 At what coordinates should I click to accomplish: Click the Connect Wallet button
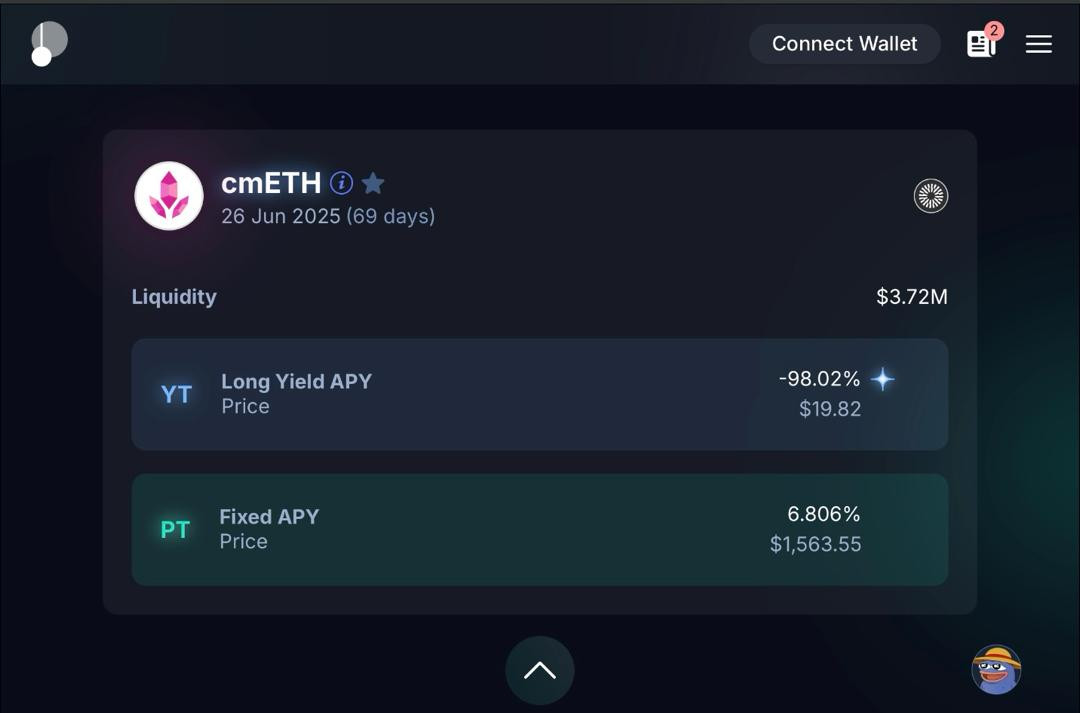(844, 44)
